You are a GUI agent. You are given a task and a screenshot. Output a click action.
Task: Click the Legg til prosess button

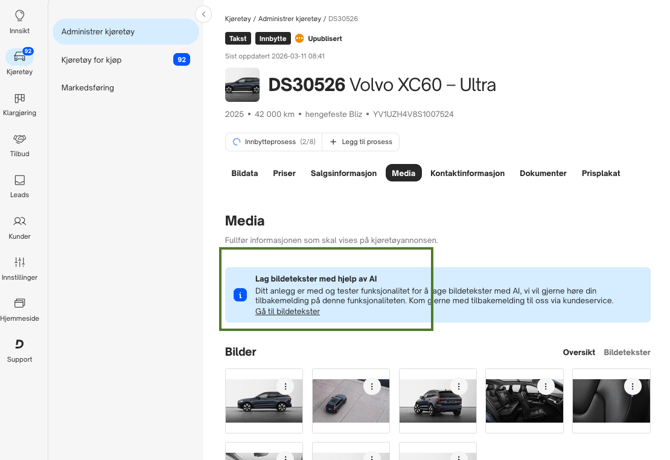[x=361, y=142]
